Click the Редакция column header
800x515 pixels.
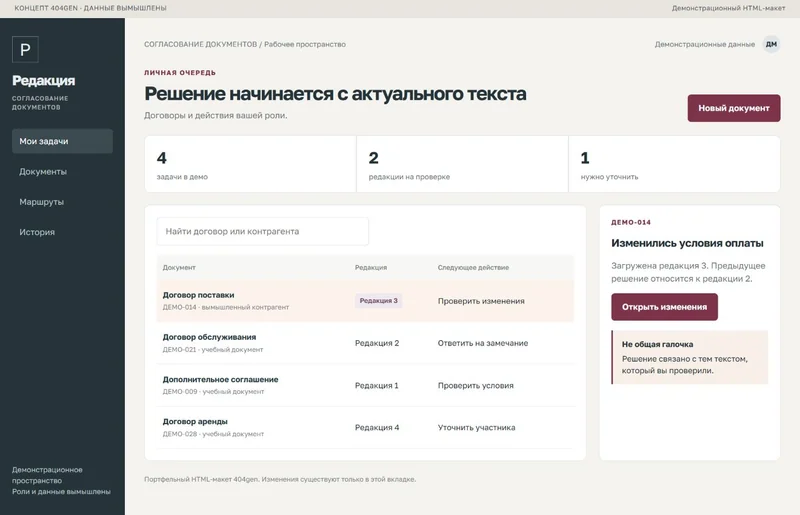[371, 267]
